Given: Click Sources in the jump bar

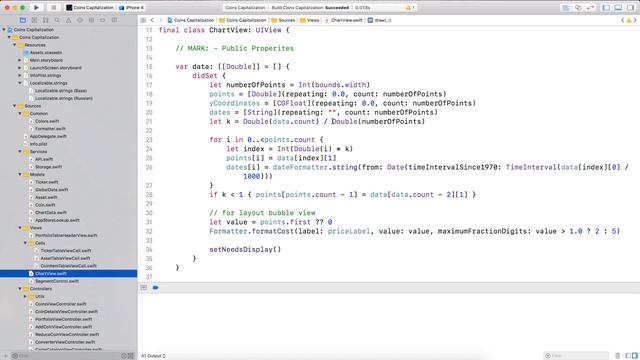Looking at the screenshot, I should (x=283, y=20).
